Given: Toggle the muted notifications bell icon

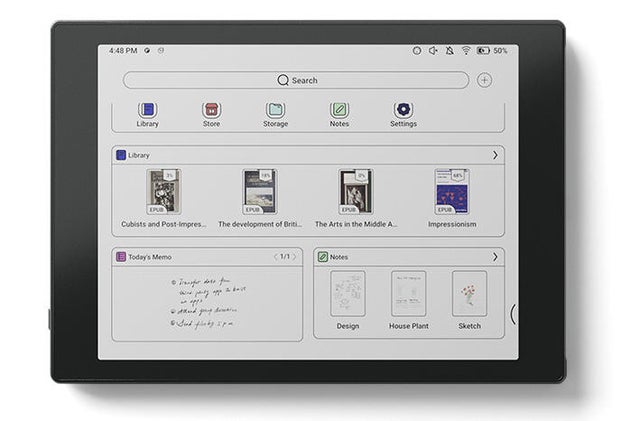Looking at the screenshot, I should point(449,50).
